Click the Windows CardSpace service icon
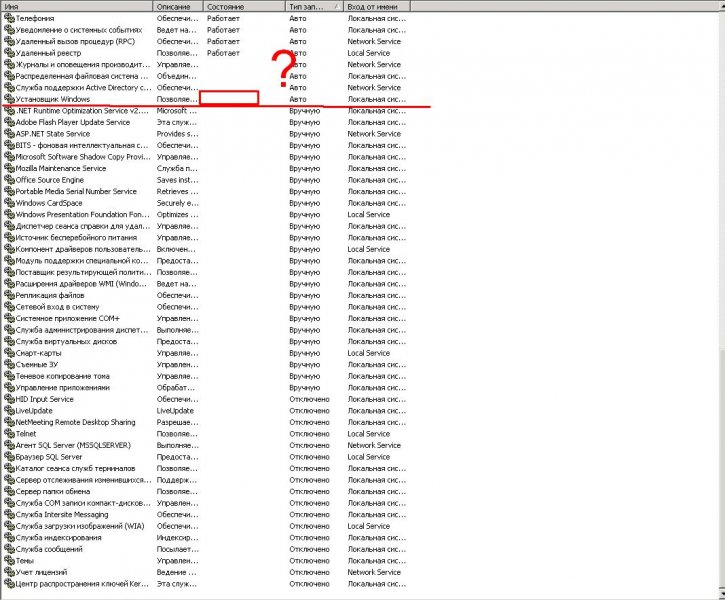The image size is (725, 600). click(8, 203)
